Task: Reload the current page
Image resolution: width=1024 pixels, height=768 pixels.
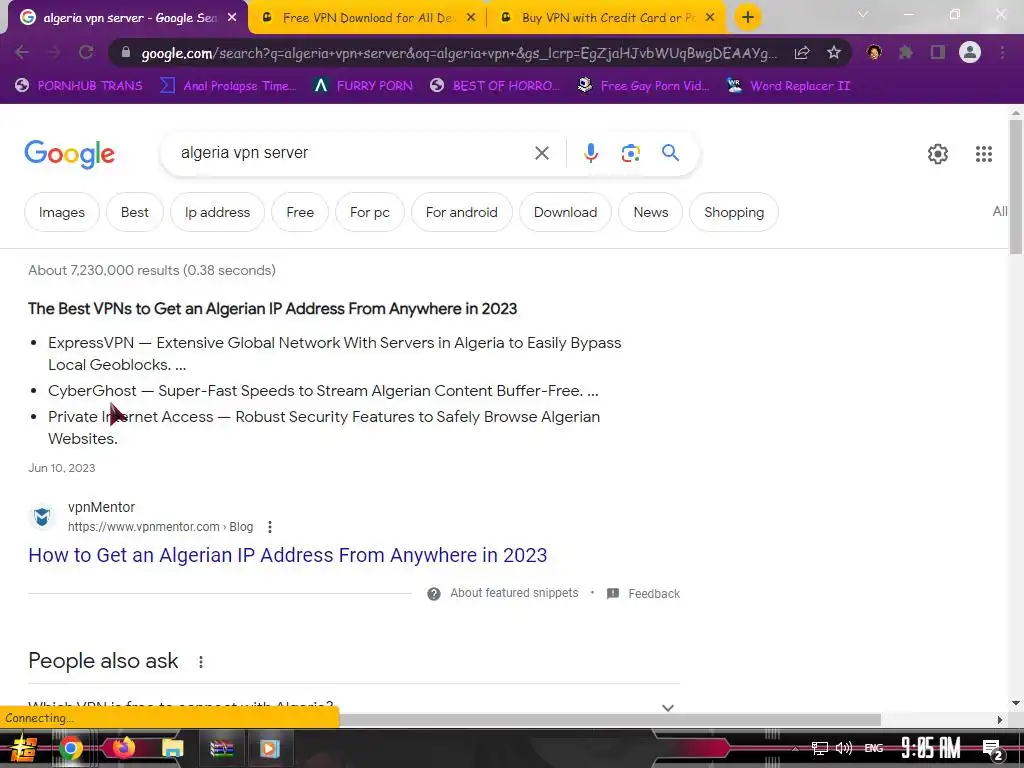Action: coord(86,53)
